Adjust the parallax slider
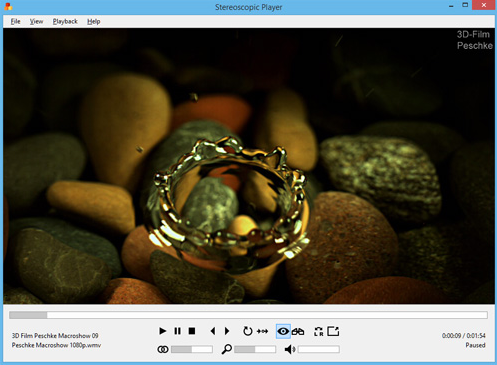 192,349
